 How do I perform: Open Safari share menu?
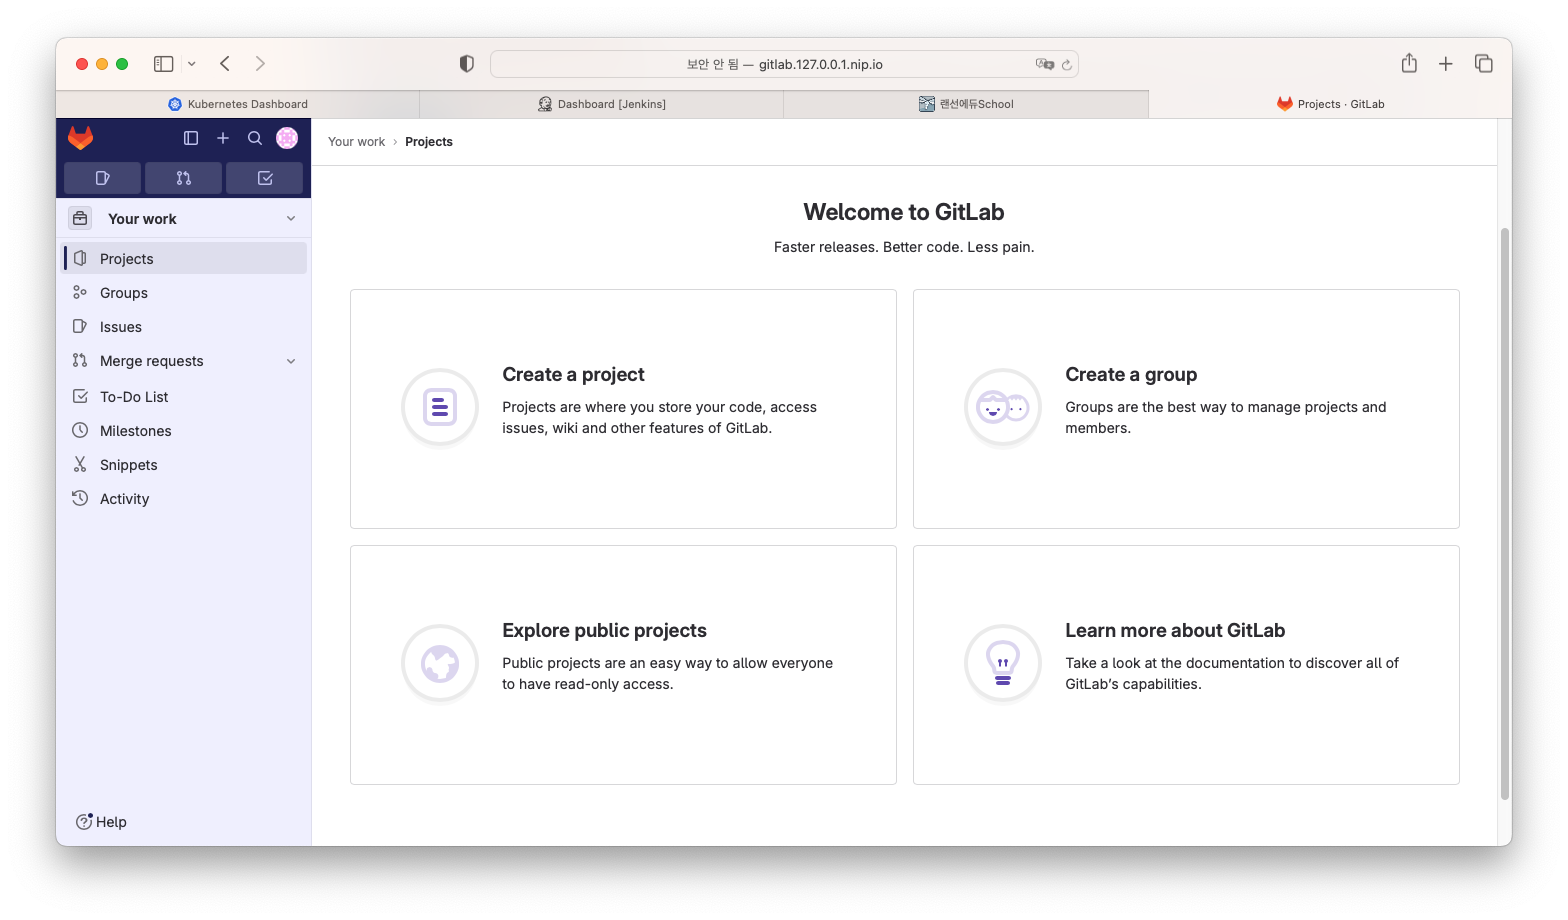(1409, 63)
